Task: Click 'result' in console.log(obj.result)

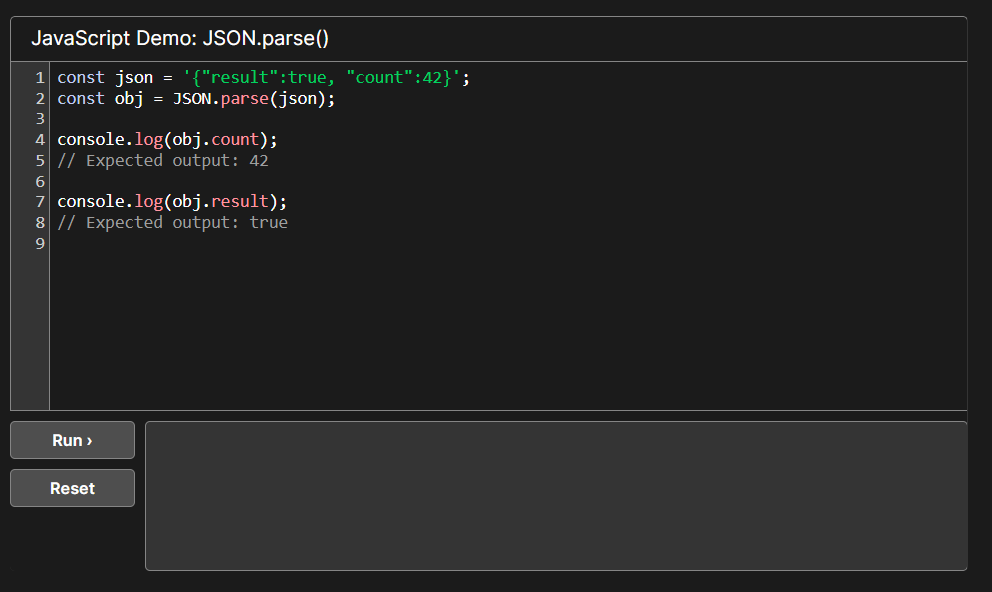Action: click(240, 202)
